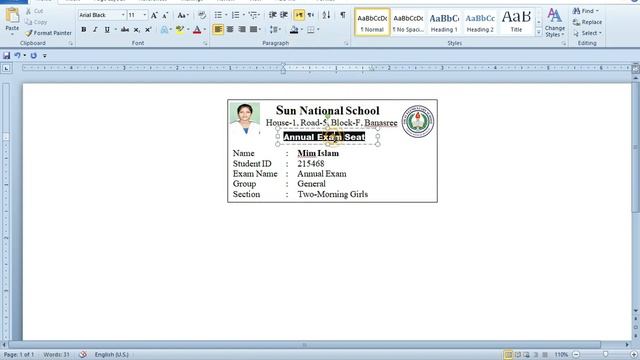This screenshot has height=360, width=640.
Task: Toggle superscript formatting
Action: tap(148, 29)
